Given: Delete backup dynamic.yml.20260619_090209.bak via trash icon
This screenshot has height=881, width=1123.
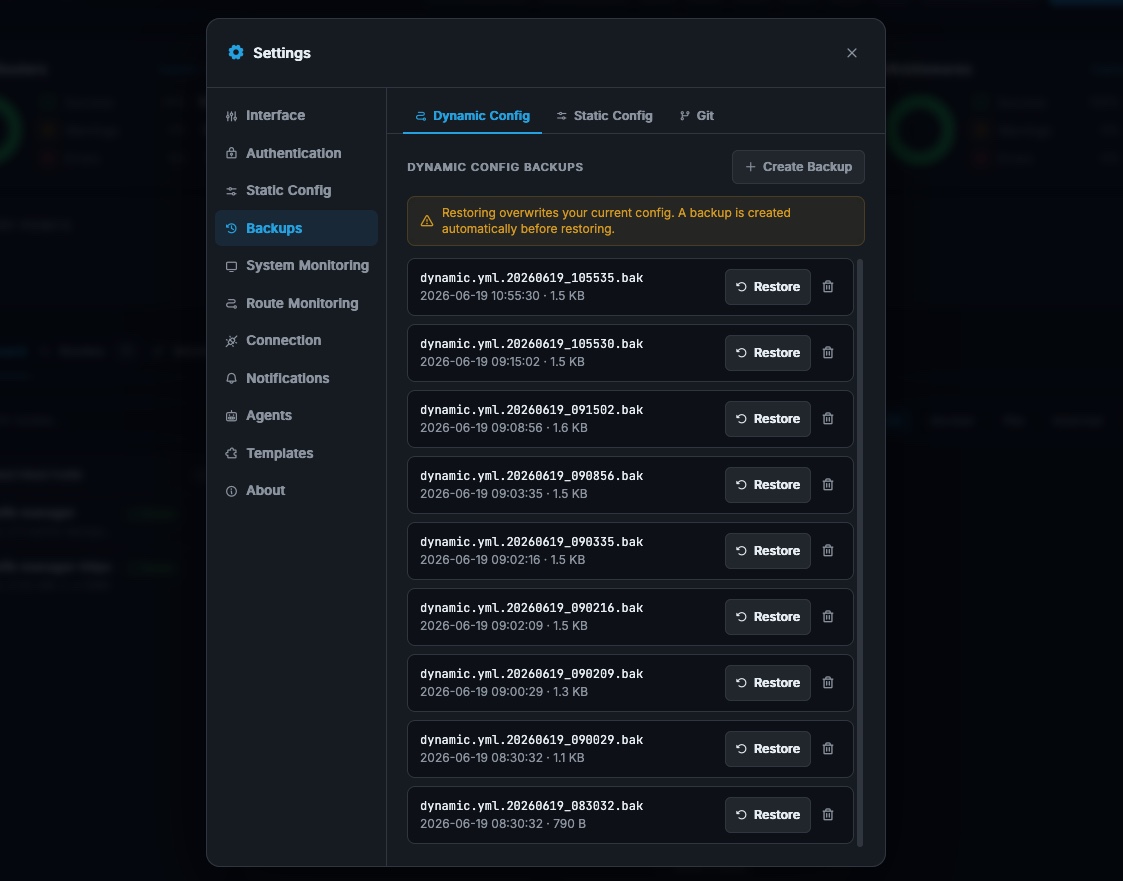Looking at the screenshot, I should (x=827, y=682).
